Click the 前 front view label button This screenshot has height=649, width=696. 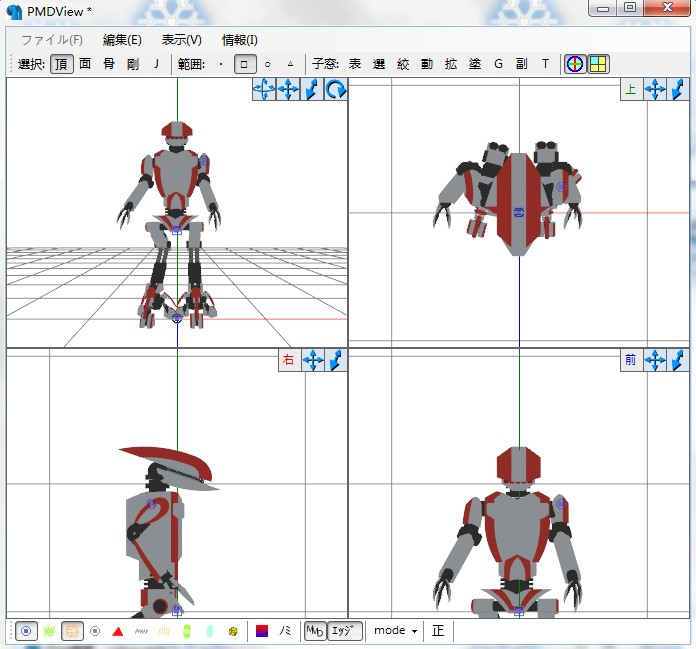[631, 360]
